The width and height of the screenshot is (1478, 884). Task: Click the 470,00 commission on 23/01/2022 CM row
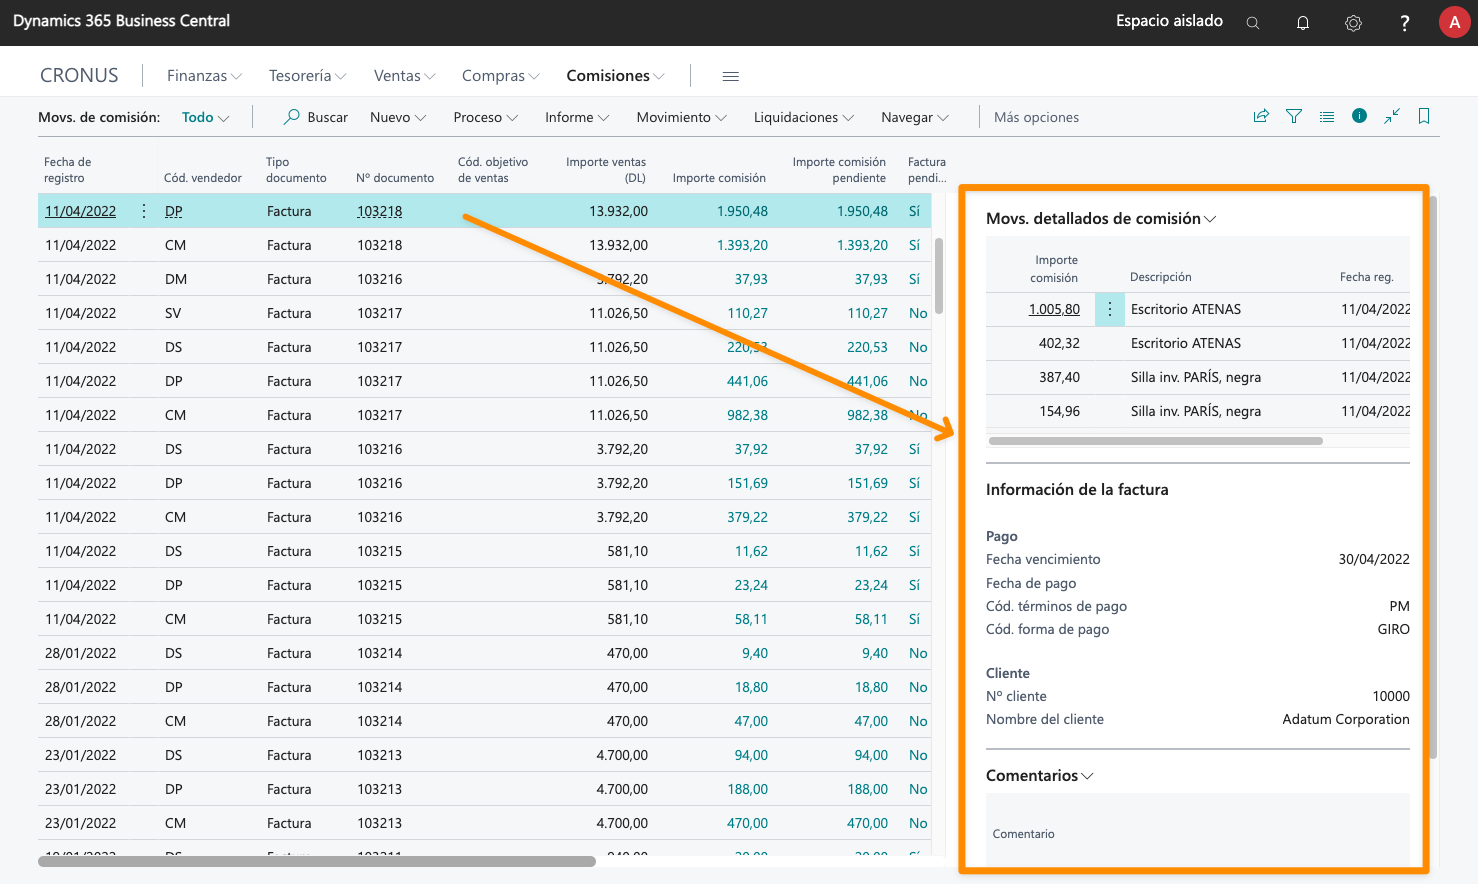747,823
